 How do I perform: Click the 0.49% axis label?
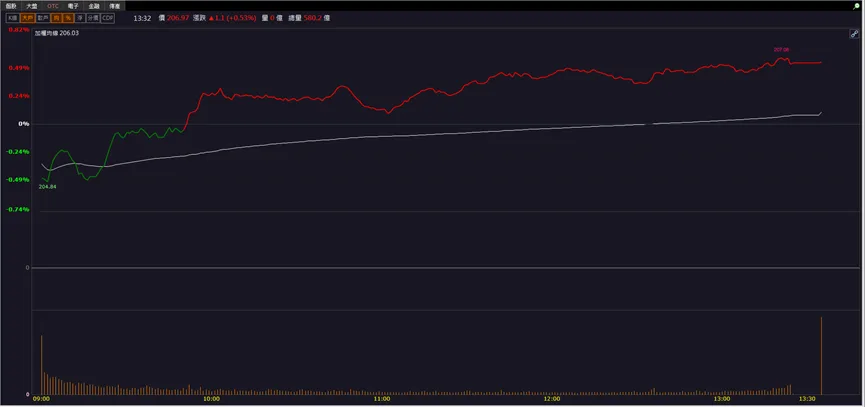click(x=20, y=68)
